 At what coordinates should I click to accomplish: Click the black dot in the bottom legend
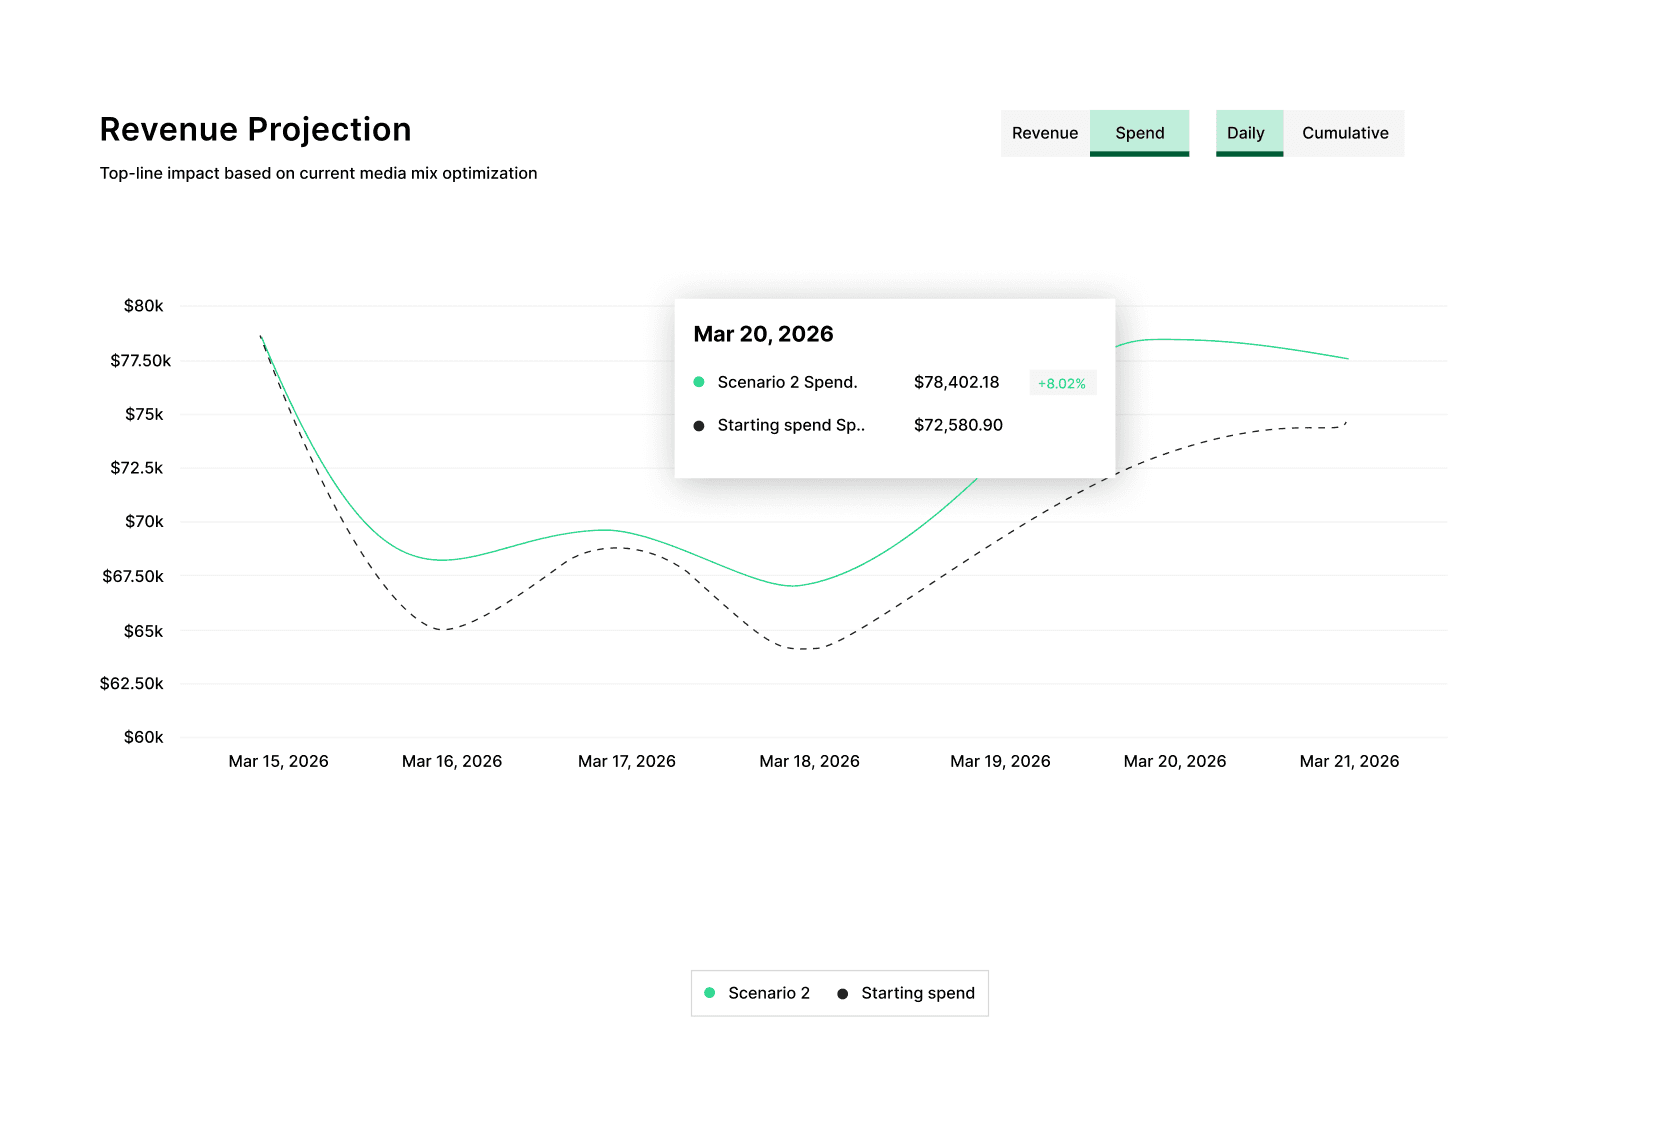[x=843, y=994]
